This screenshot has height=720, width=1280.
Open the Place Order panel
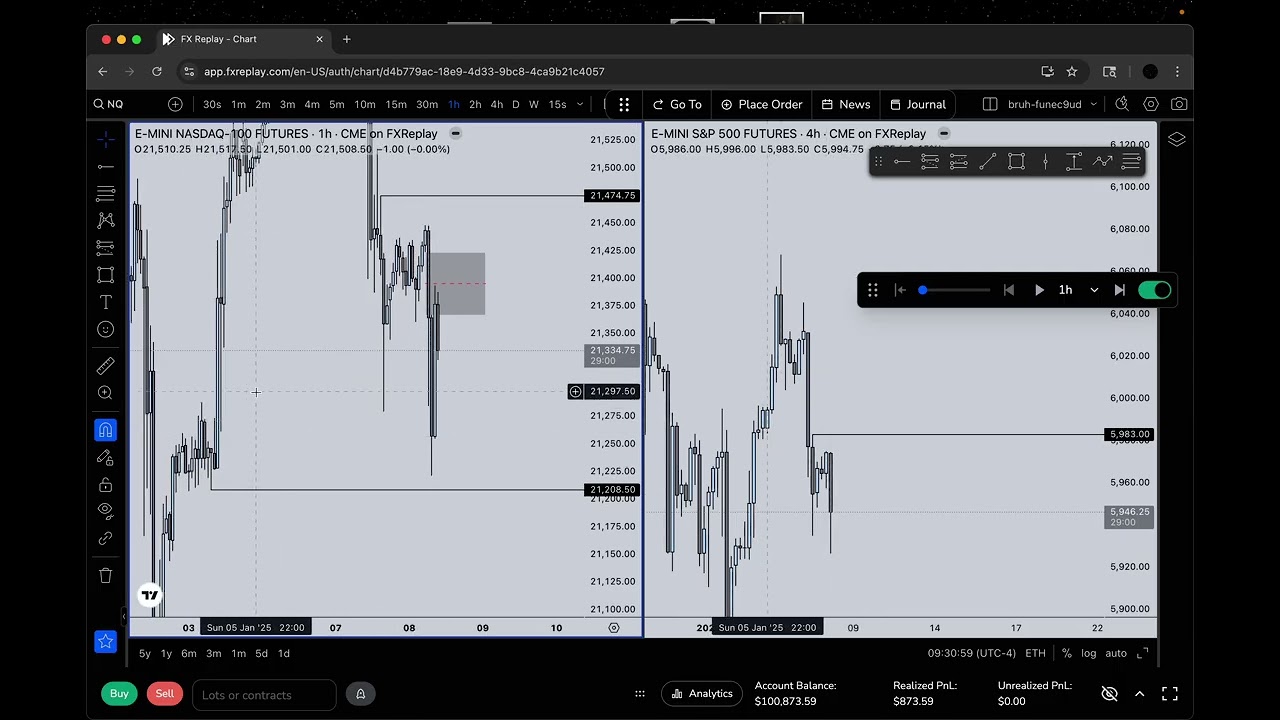click(x=762, y=104)
